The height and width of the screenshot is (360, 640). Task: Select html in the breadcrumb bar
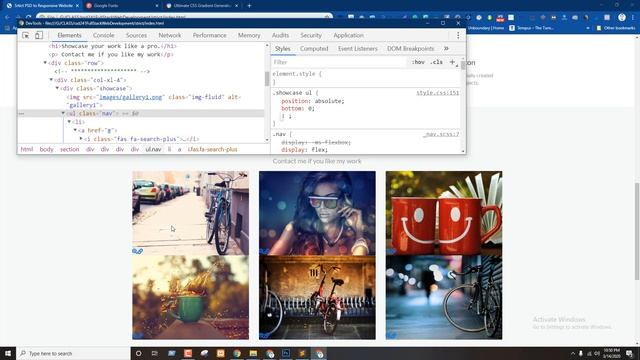click(27, 149)
